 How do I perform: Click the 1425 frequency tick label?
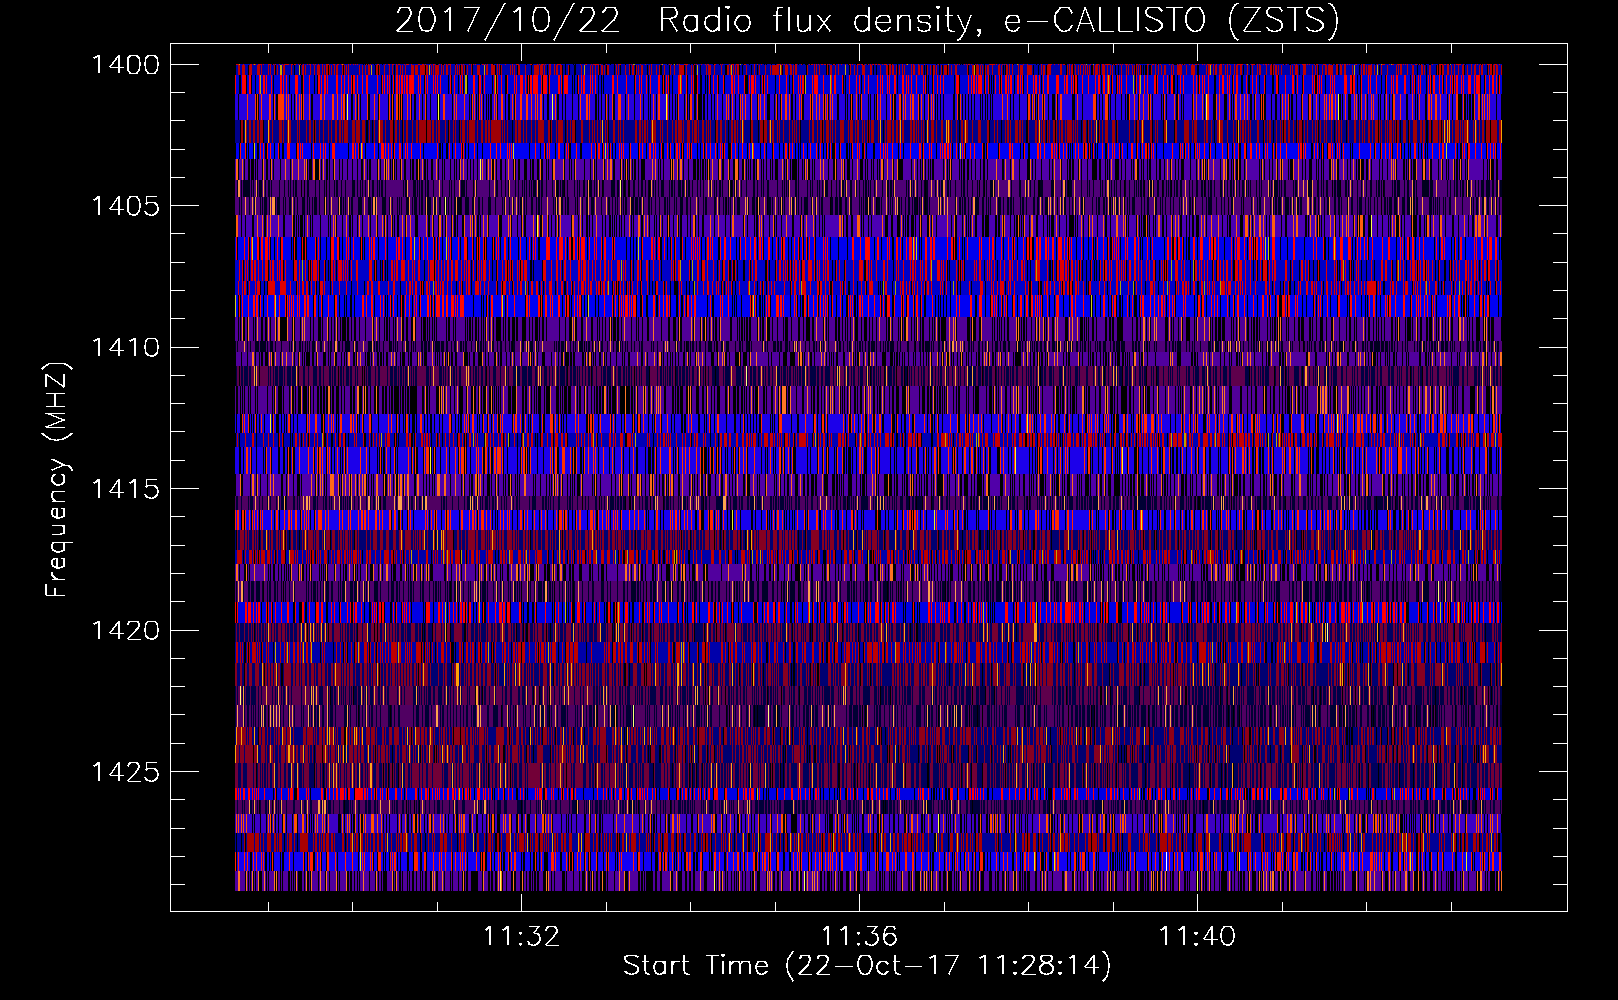[x=125, y=772]
